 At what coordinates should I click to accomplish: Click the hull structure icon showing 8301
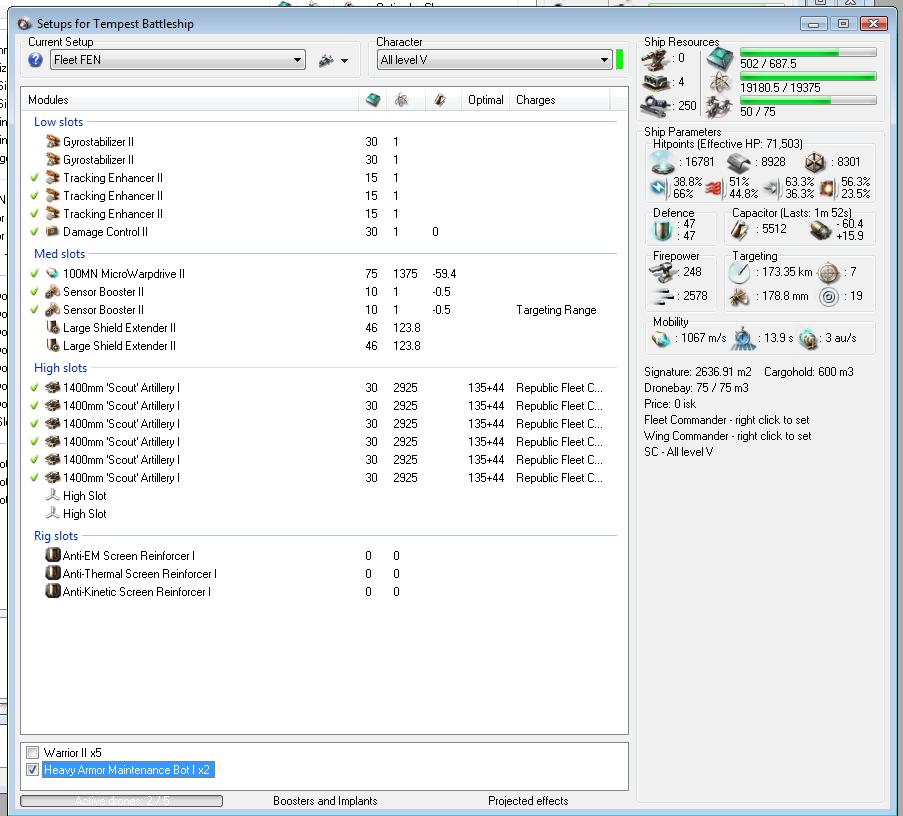(815, 162)
